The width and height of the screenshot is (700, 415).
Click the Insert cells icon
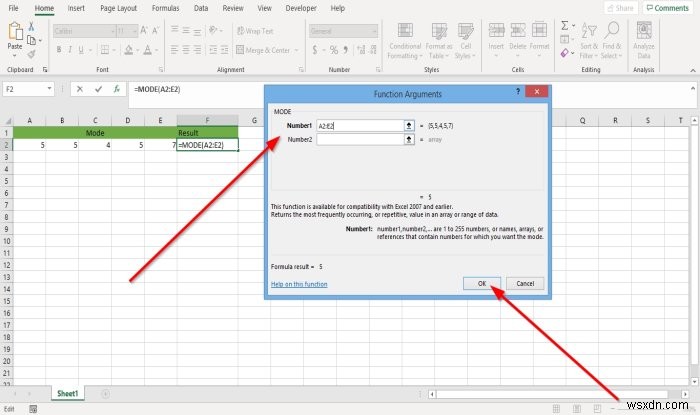pyautogui.click(x=496, y=30)
